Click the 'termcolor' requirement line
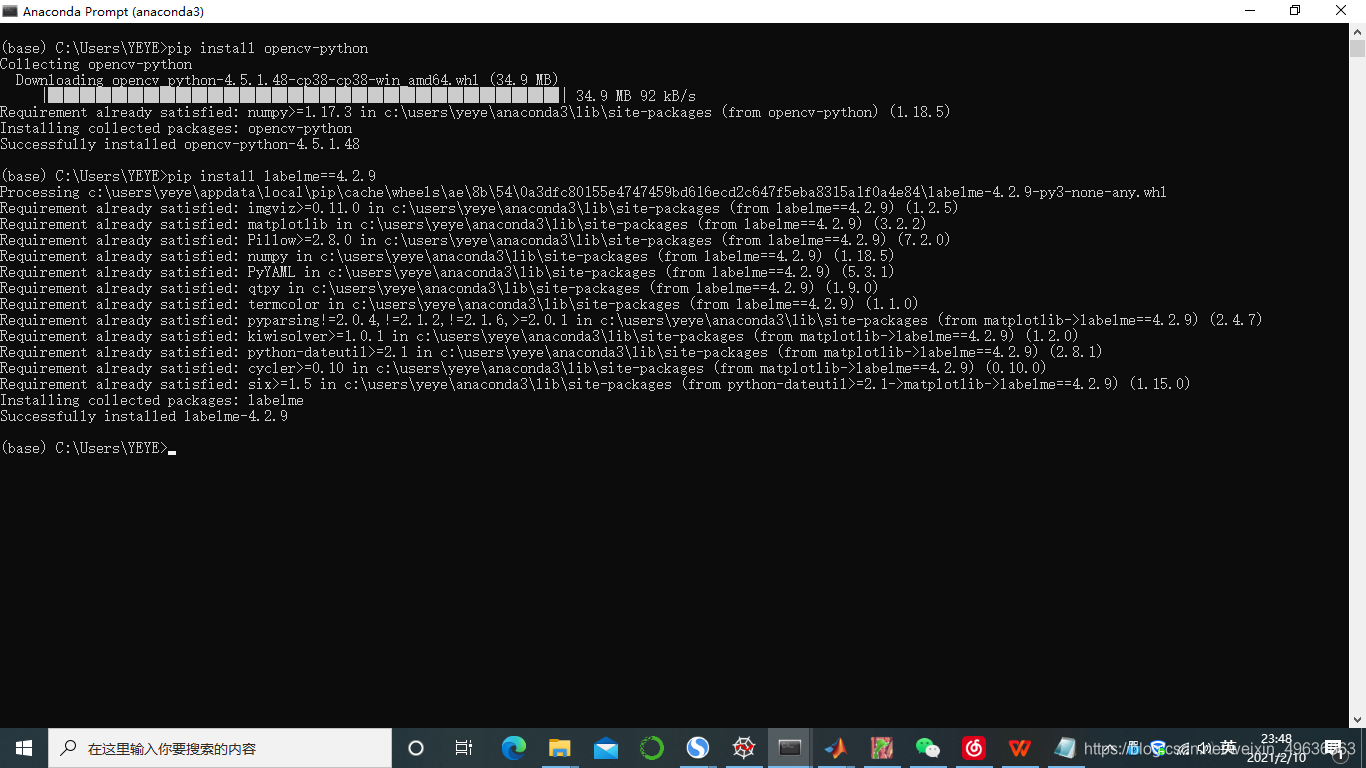Image resolution: width=1366 pixels, height=768 pixels. [x=459, y=304]
